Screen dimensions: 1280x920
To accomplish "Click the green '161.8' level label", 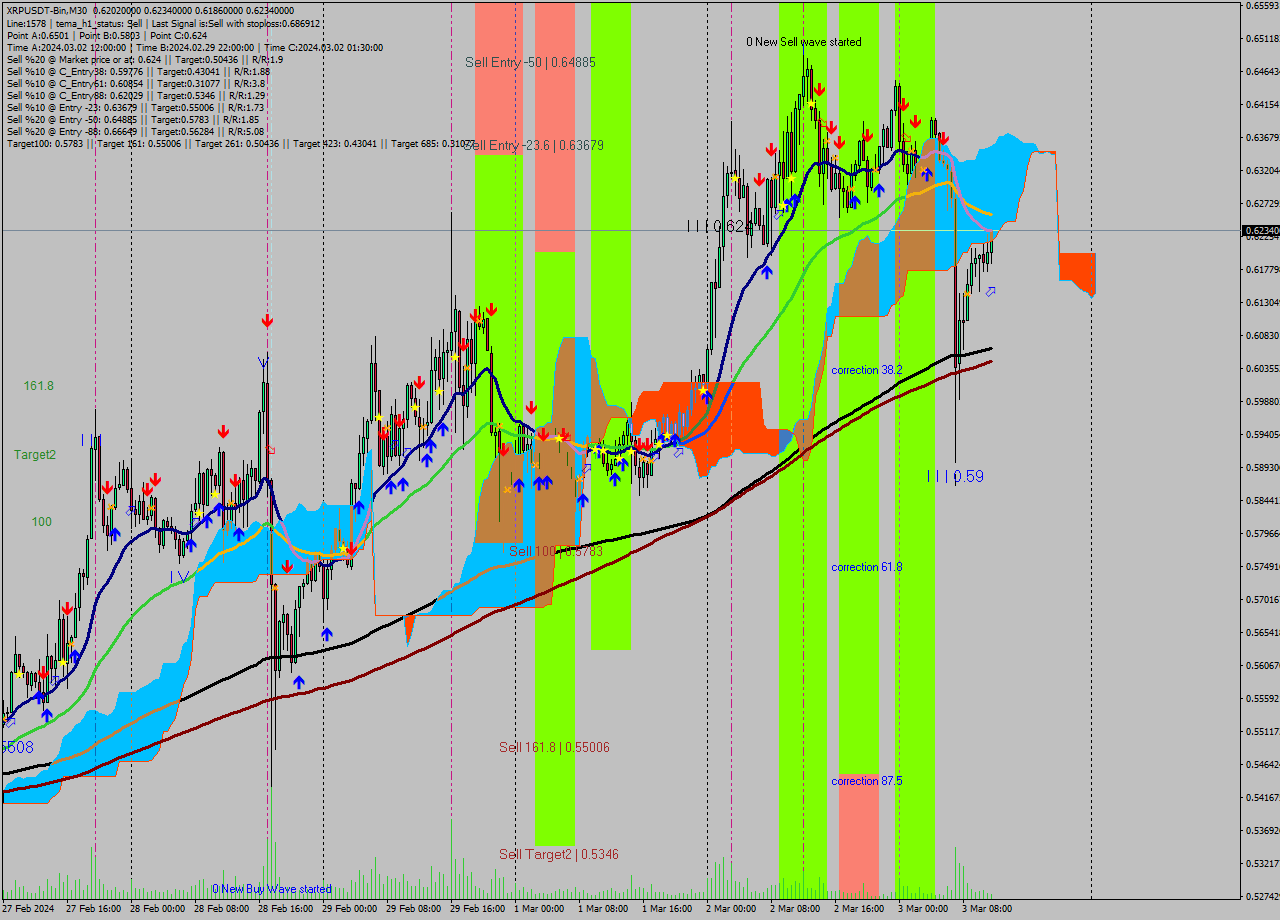I will pyautogui.click(x=39, y=386).
